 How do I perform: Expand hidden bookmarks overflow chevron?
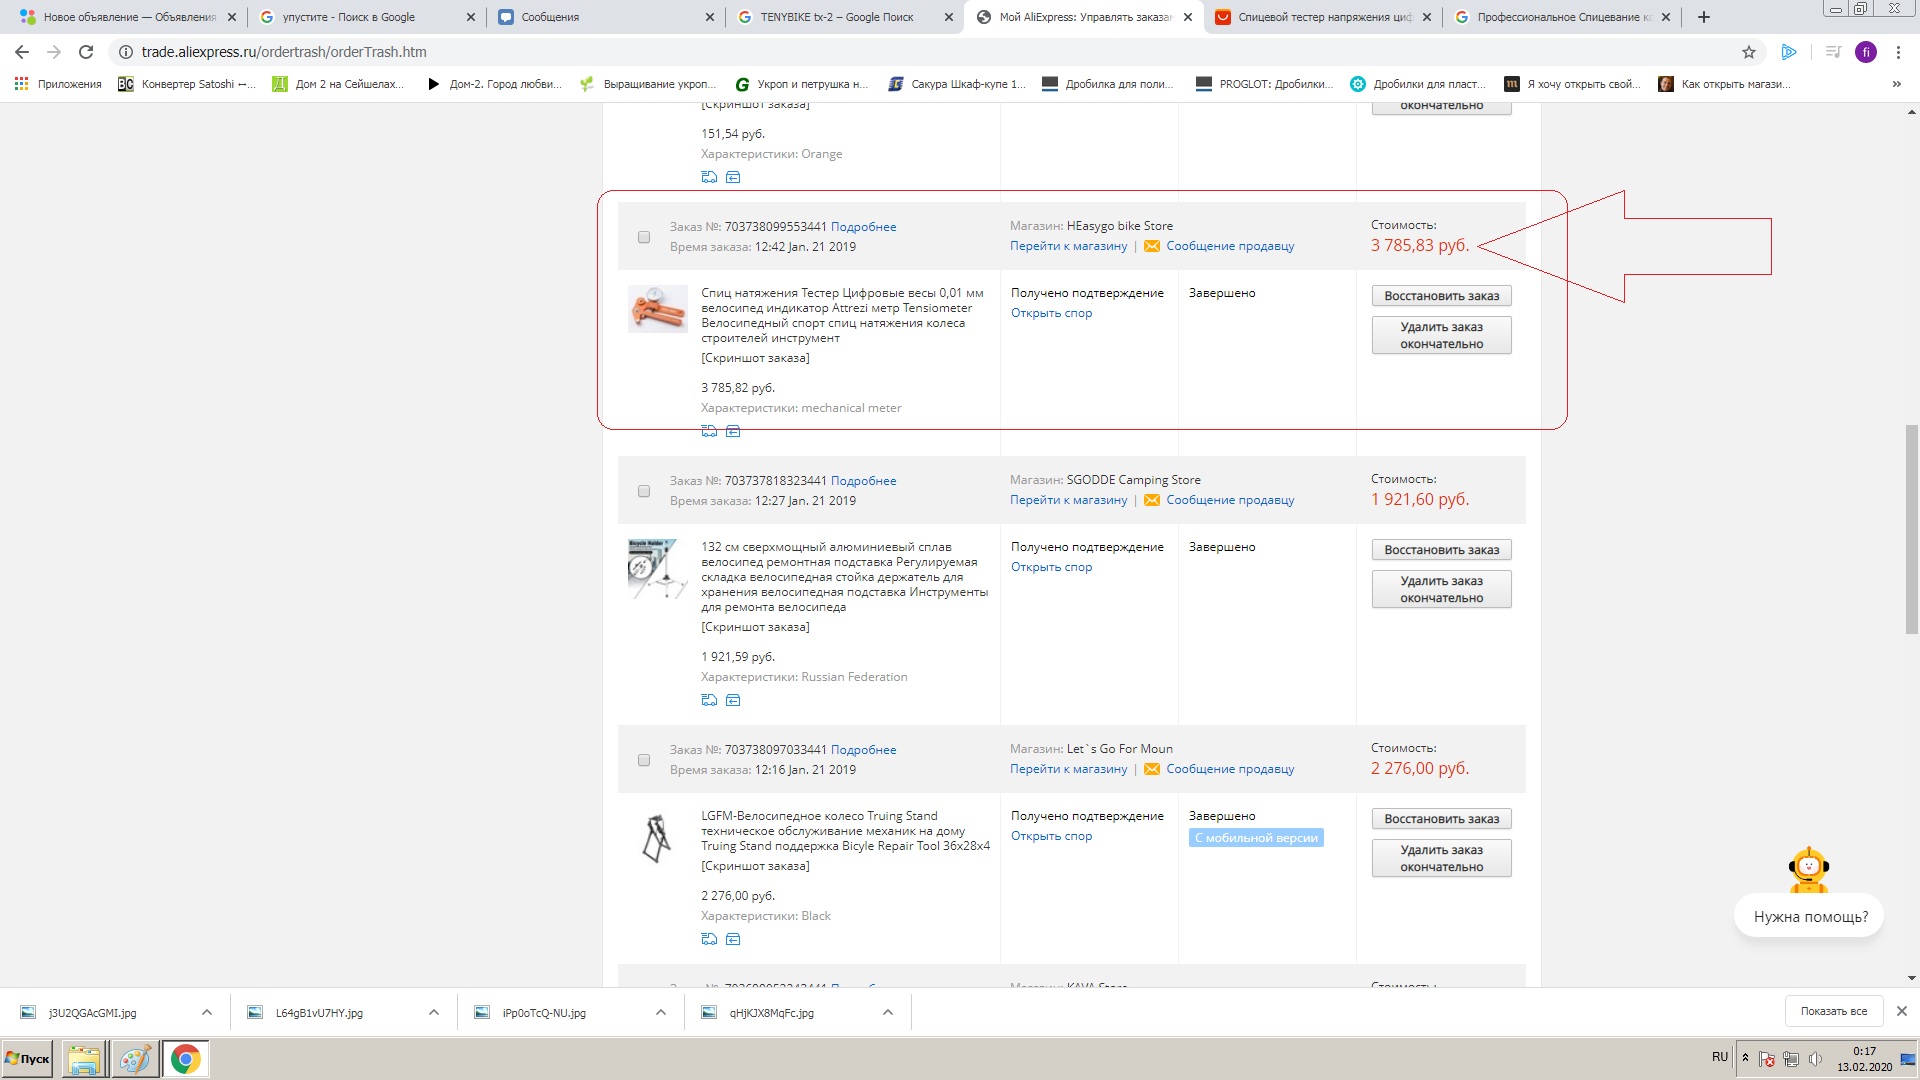(x=1896, y=84)
